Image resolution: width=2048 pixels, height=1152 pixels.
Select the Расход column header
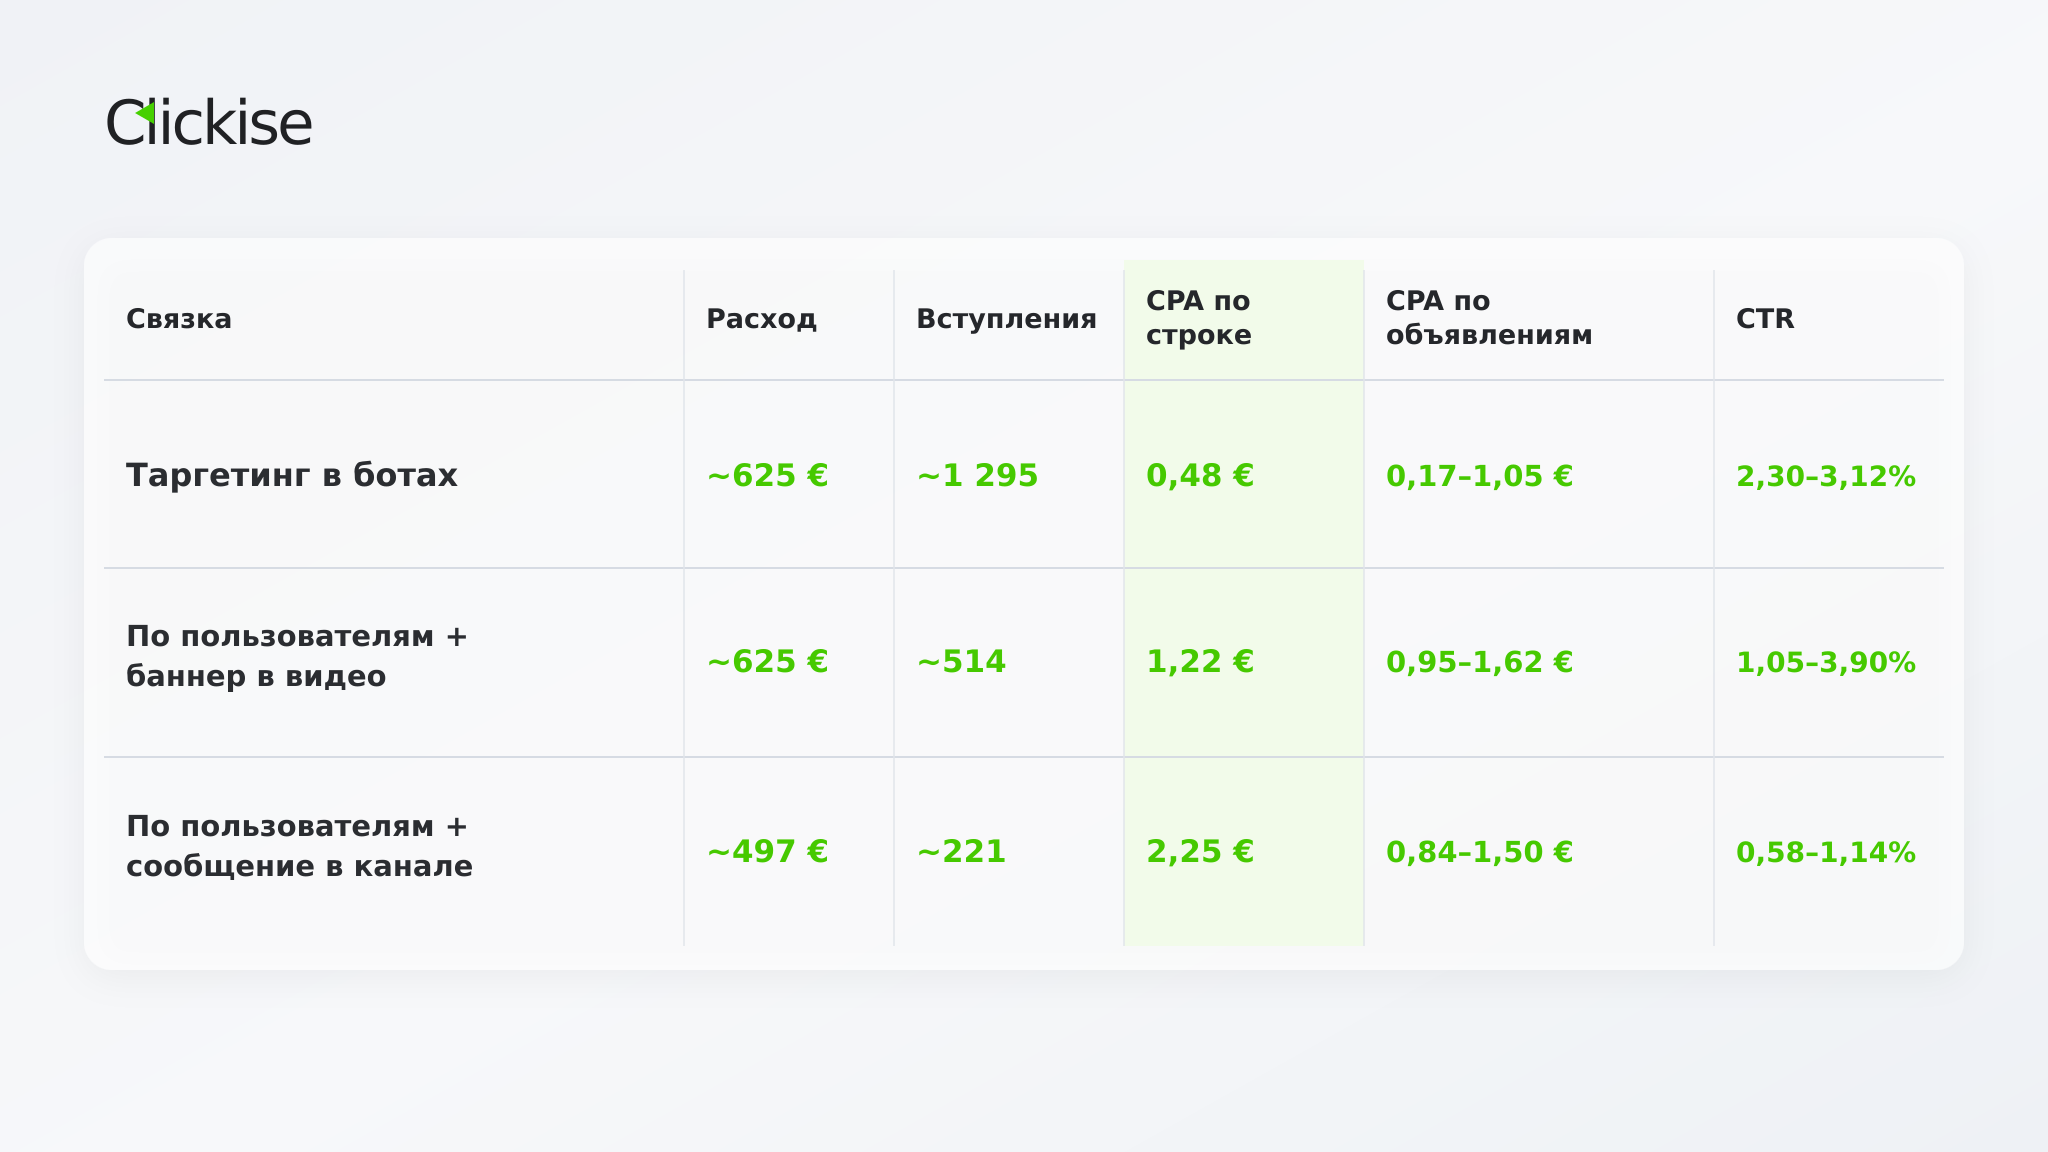[x=761, y=319]
